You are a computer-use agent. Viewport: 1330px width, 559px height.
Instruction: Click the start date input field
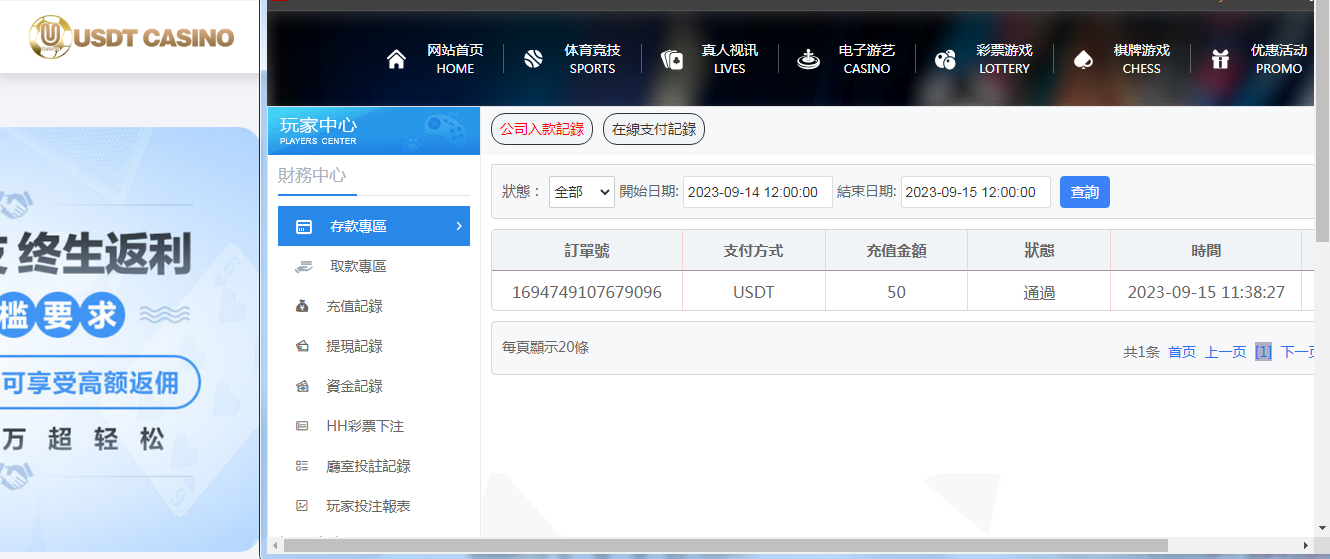757,192
